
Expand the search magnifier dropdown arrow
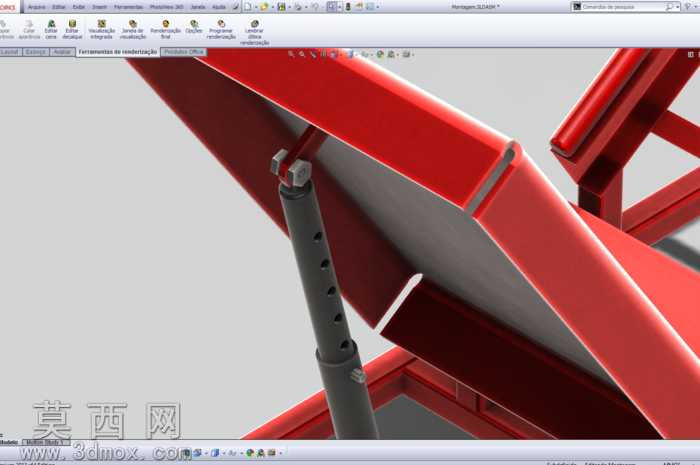pyautogui.click(x=677, y=7)
